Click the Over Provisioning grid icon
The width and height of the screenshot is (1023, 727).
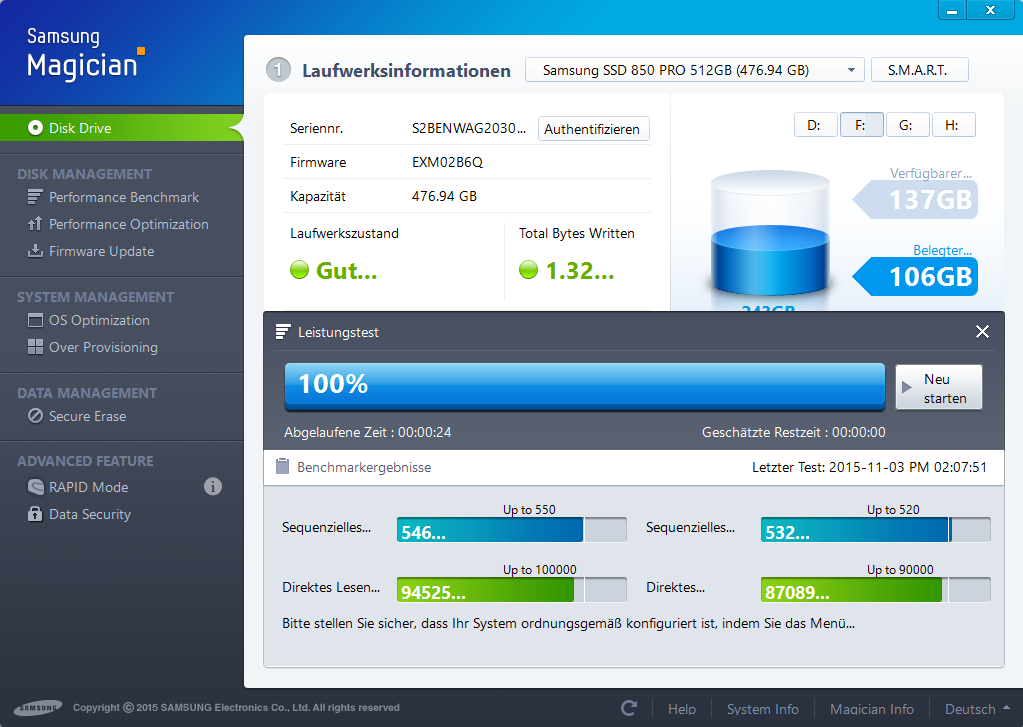[35, 347]
